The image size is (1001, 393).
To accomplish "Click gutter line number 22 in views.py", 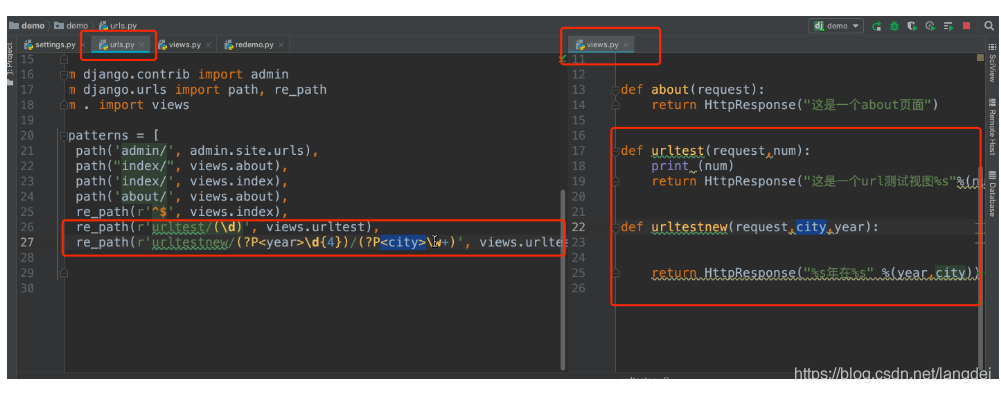I will pyautogui.click(x=578, y=227).
